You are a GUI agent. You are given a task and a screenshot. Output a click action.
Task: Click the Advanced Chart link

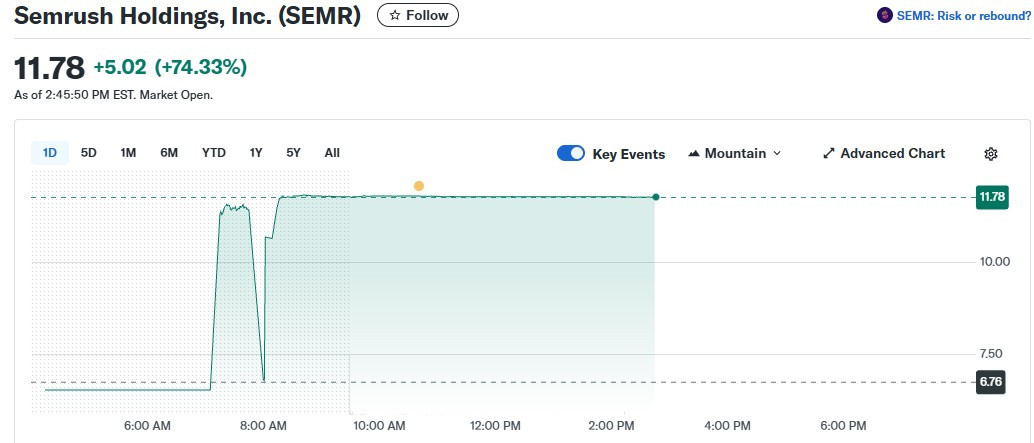coord(892,154)
